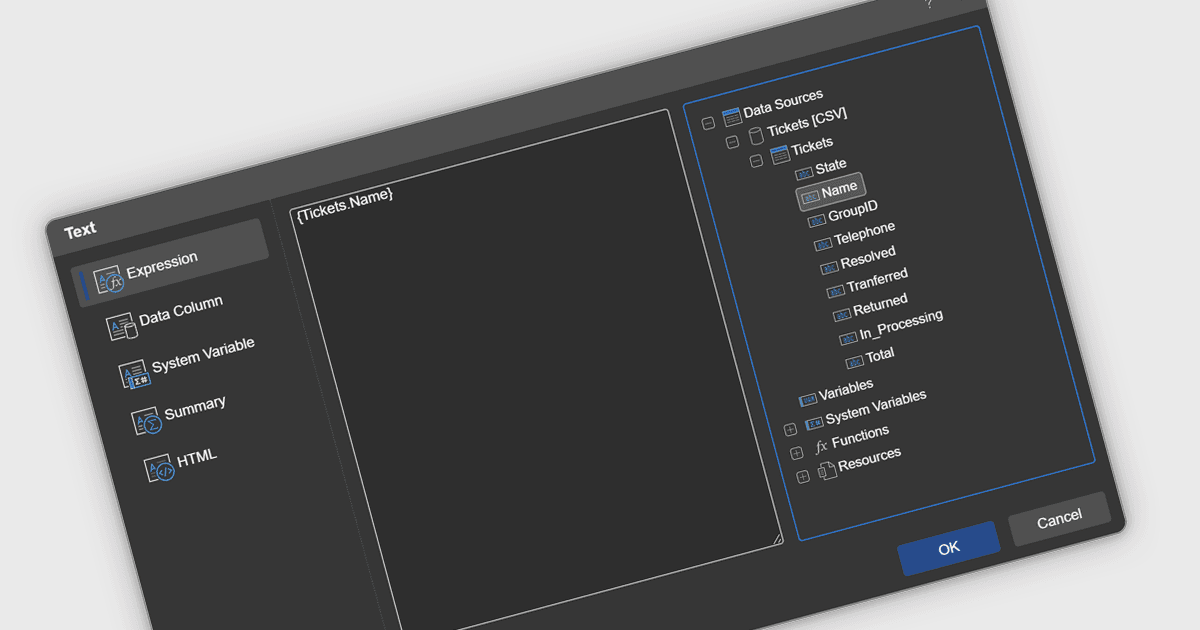
Task: Collapse the Tickets table node
Action: click(x=756, y=161)
